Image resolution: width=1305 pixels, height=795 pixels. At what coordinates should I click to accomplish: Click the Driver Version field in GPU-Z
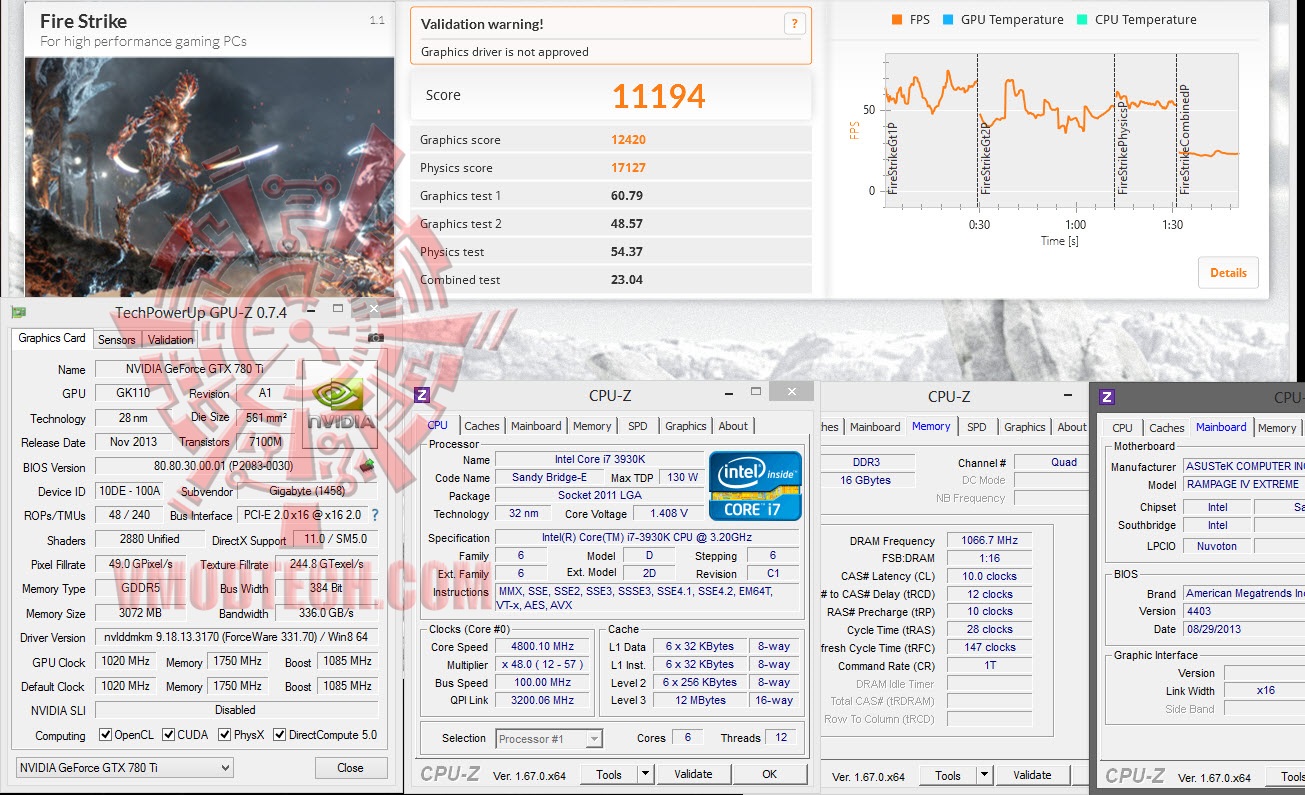(236, 637)
